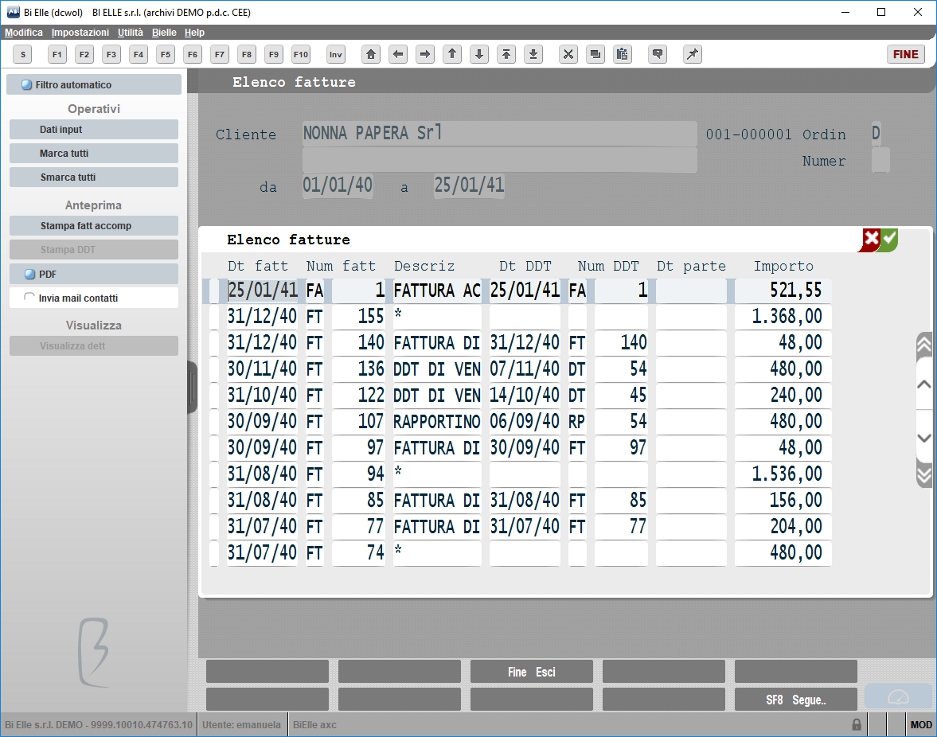Open the Modifica menu
Image resolution: width=937 pixels, height=737 pixels.
[24, 32]
